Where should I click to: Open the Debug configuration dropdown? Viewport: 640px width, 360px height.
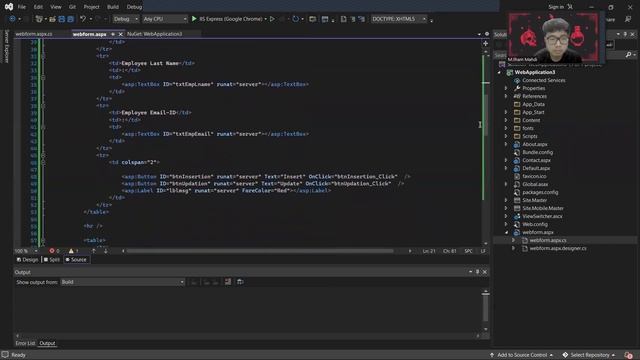(x=126, y=19)
